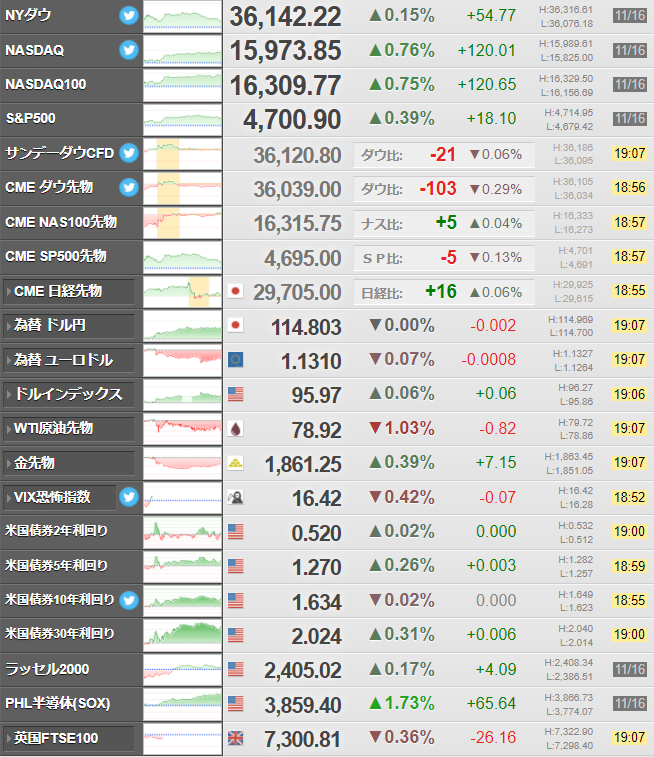Open the S&P500 index label
Viewport: 654px width, 757px height.
tap(30, 119)
